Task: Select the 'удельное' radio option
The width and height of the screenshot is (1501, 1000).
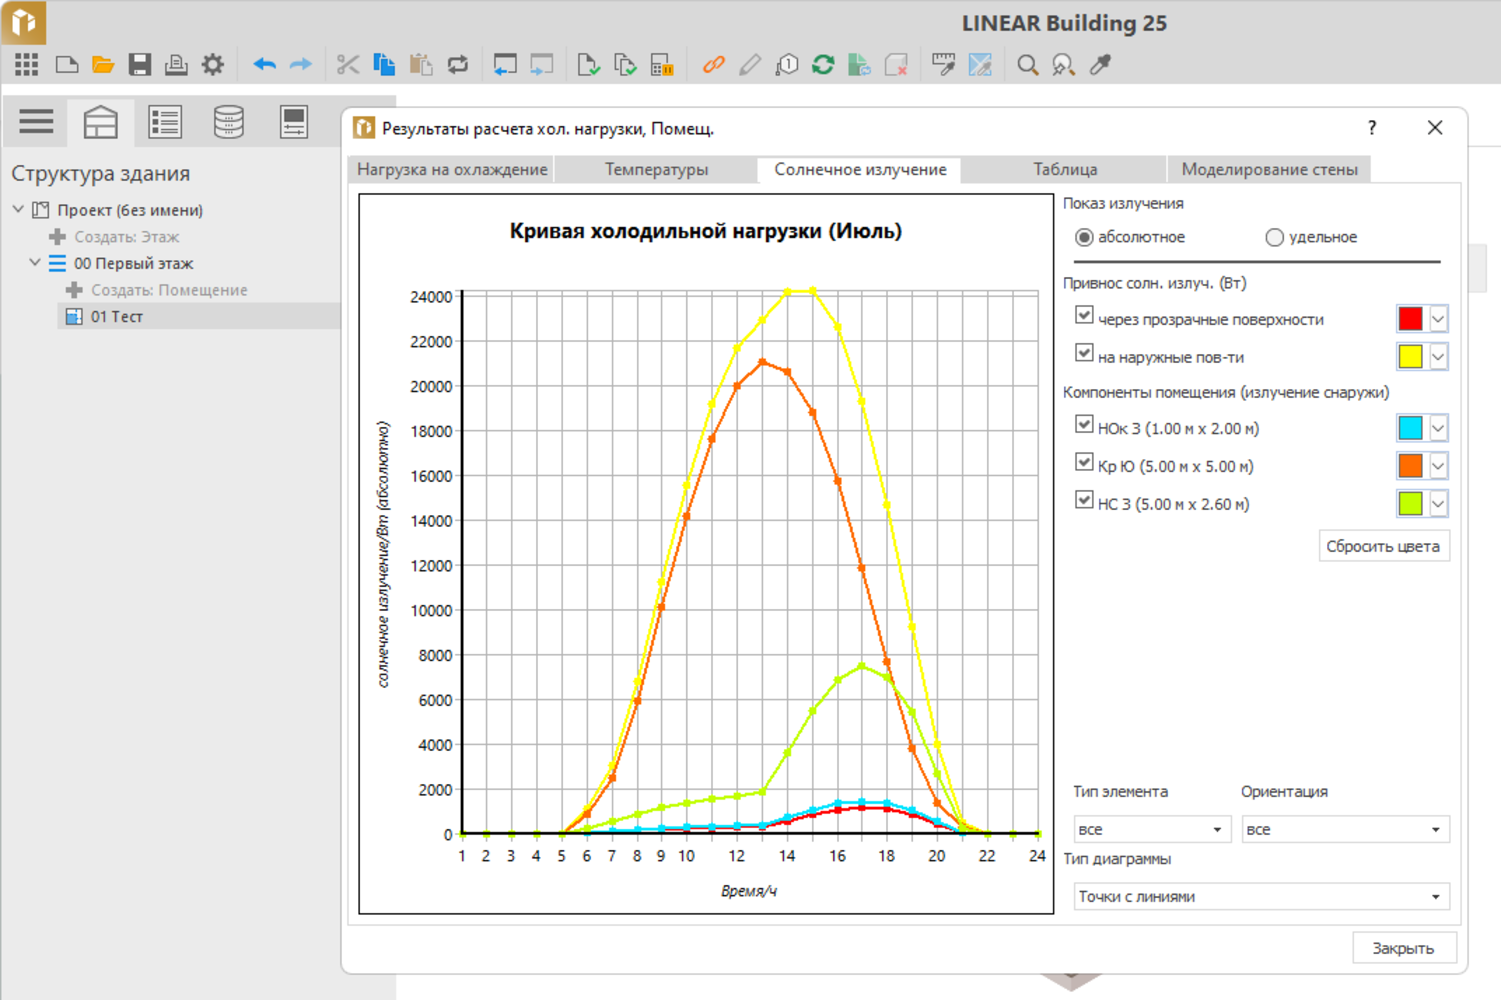Action: tap(1274, 237)
